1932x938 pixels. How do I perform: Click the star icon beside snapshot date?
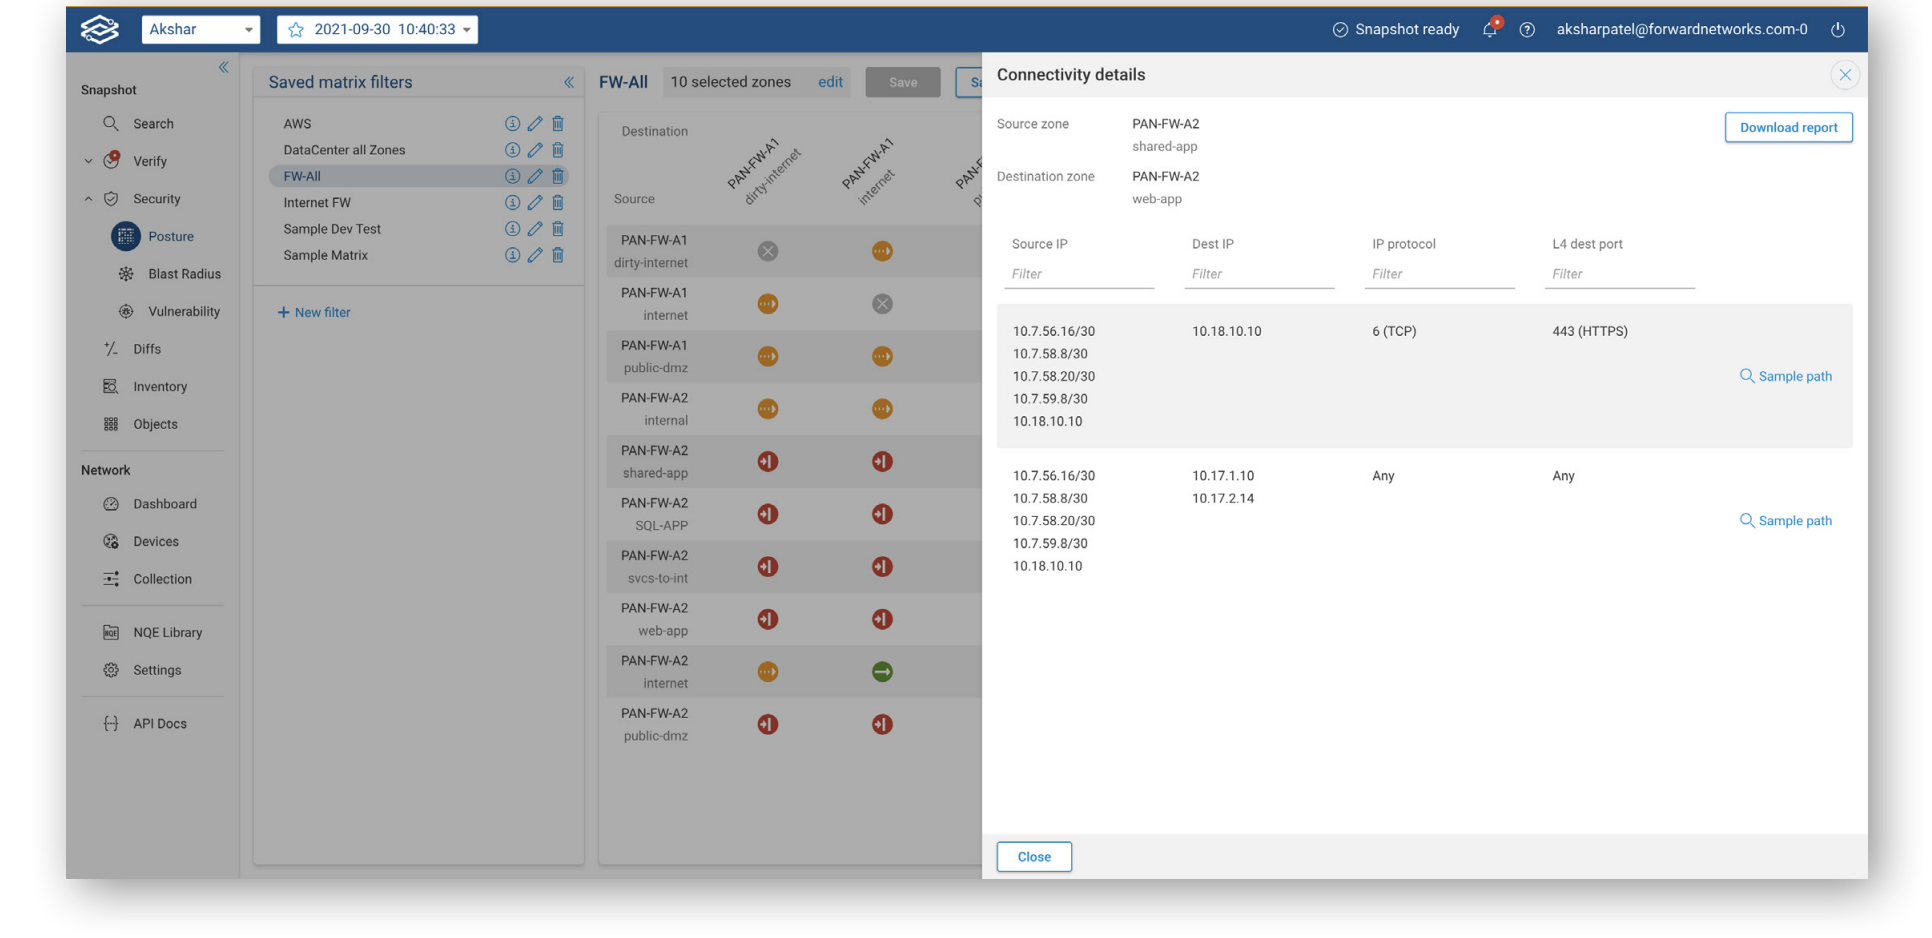point(296,30)
